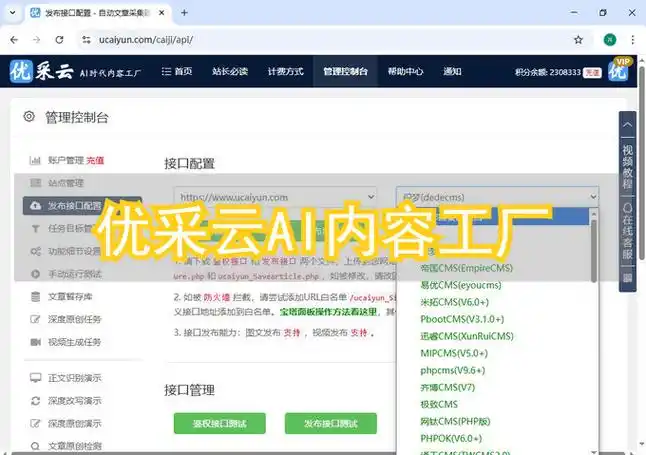Screen dimensions: 646x455
Task: Click the 优采云 logo
Action: click(41, 71)
